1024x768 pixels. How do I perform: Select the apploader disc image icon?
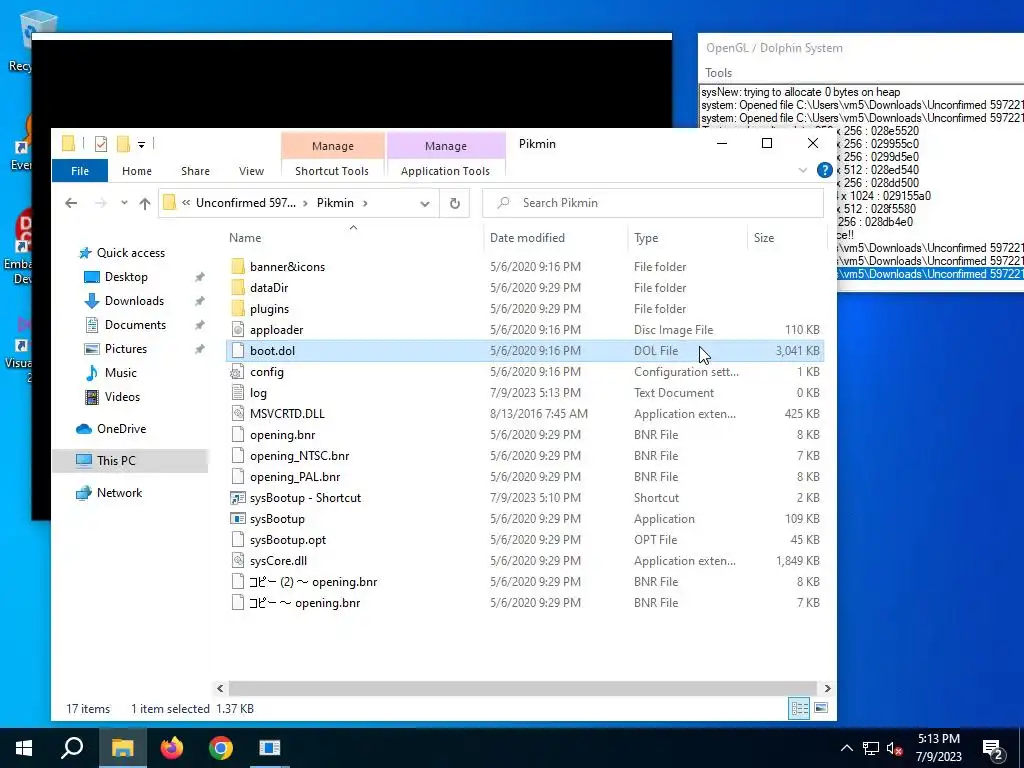[238, 330]
